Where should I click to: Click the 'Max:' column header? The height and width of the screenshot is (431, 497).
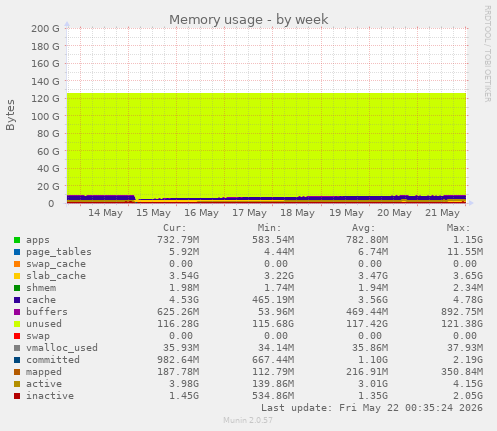[x=458, y=228]
